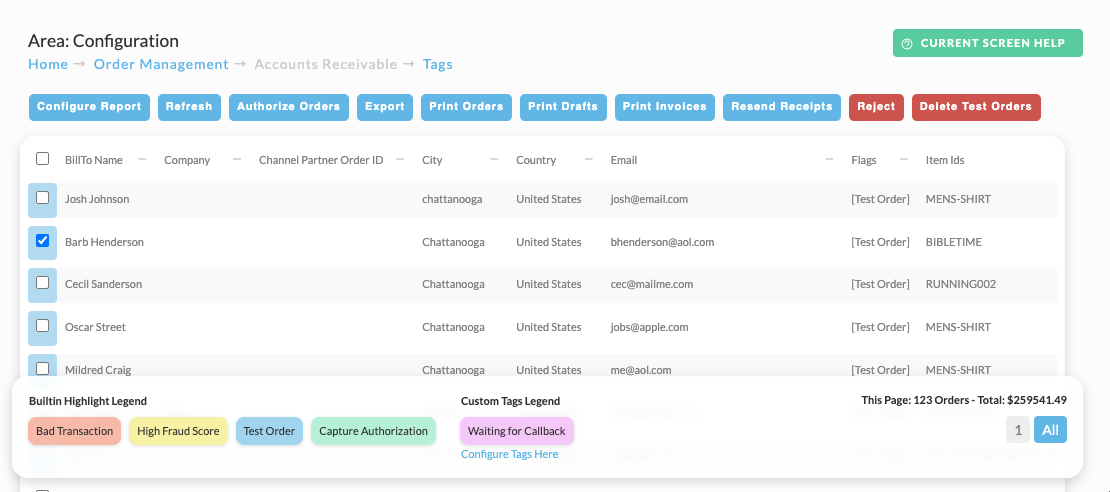Check the Josh Johnson row checkbox
The height and width of the screenshot is (492, 1110).
[x=42, y=198]
